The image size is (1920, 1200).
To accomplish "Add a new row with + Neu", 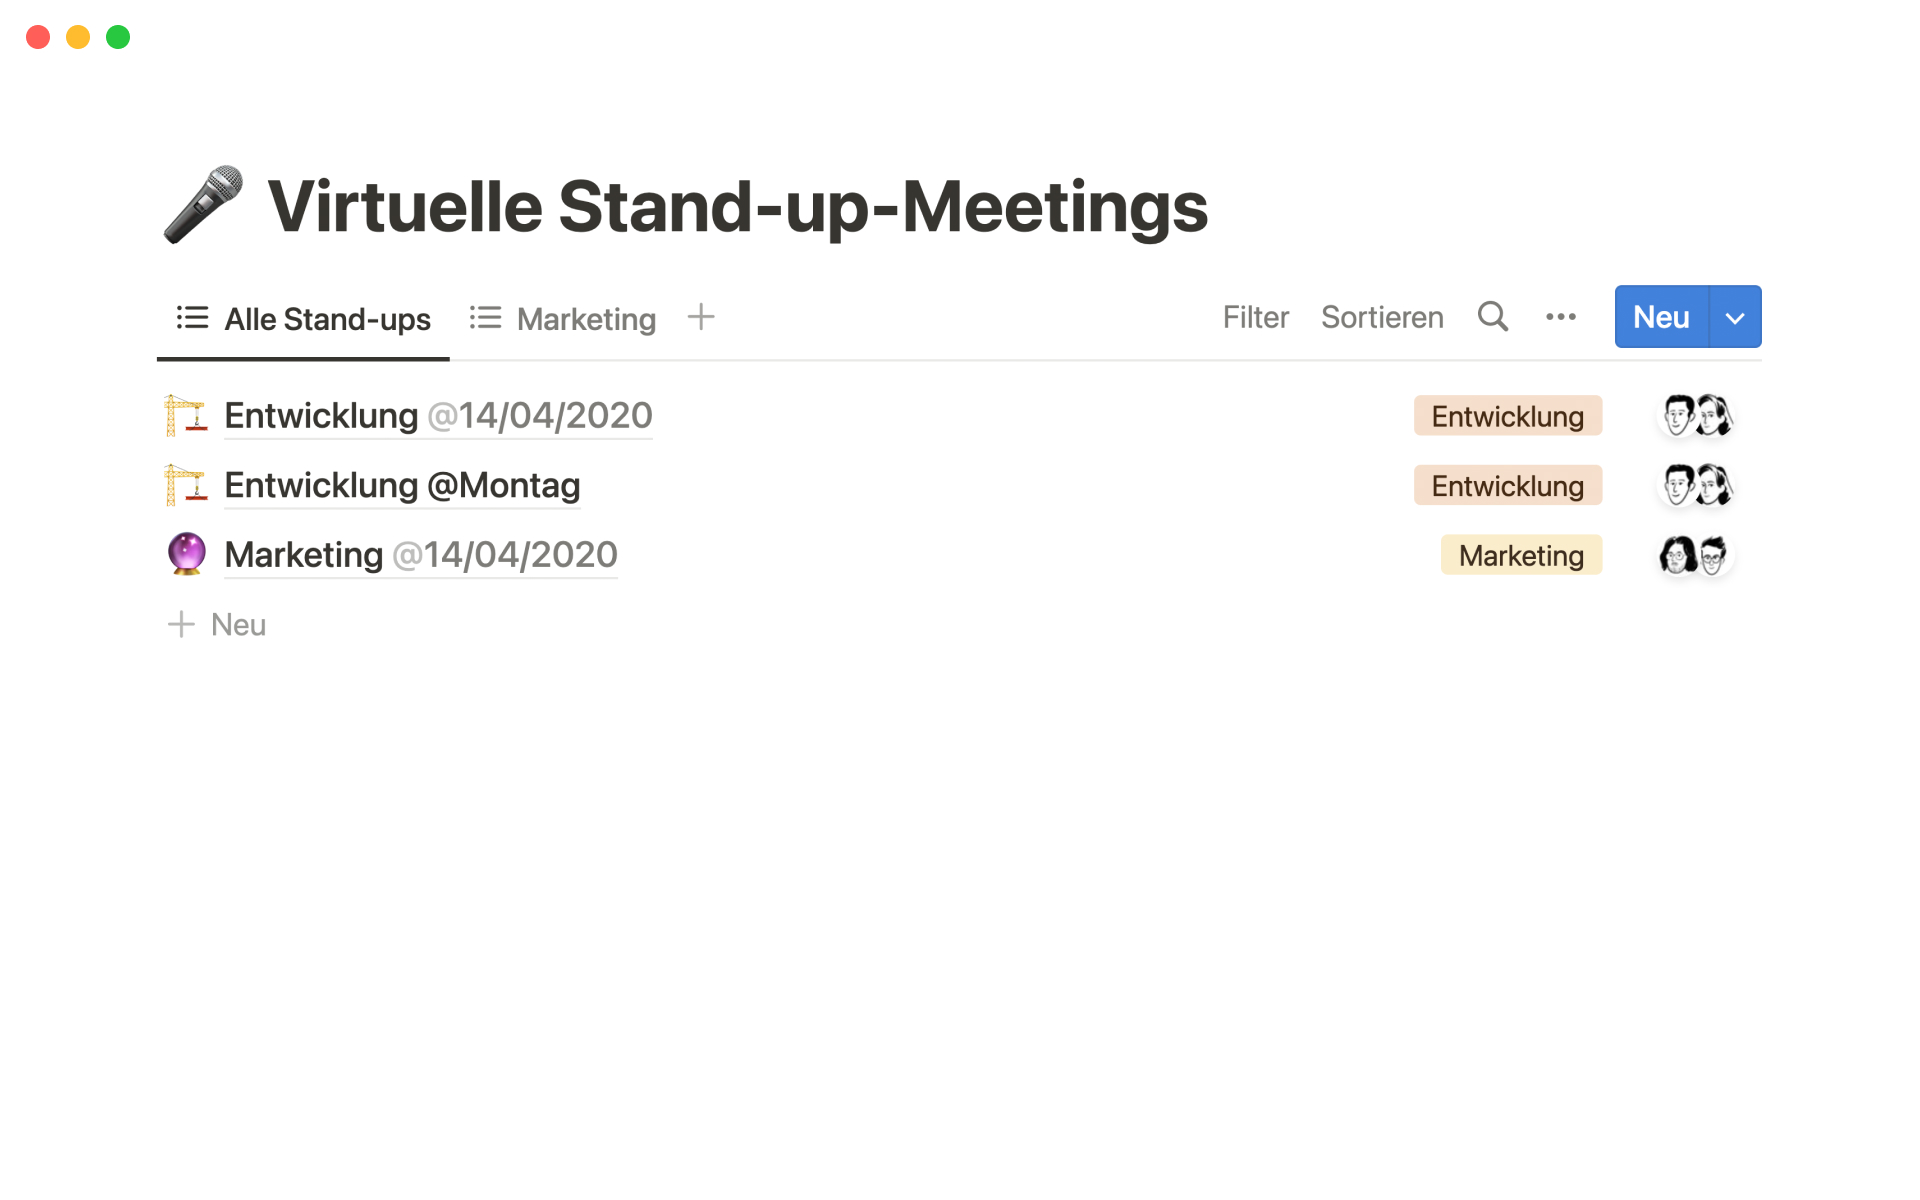I will (217, 625).
